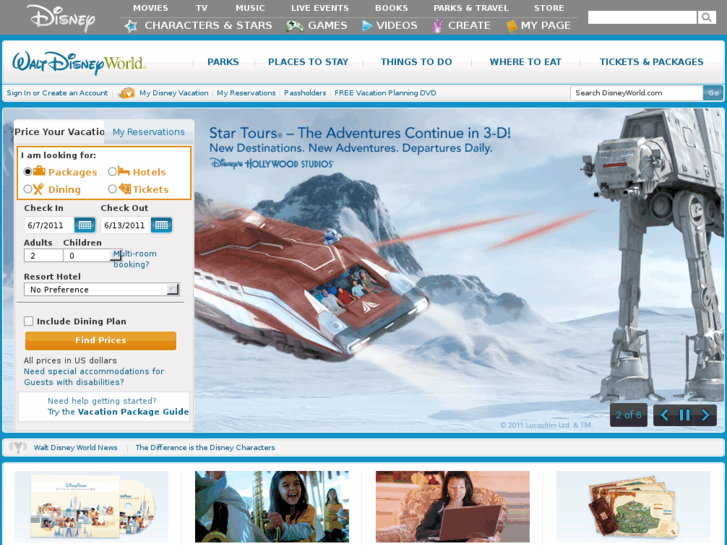Check the Include Dining Plan box
The width and height of the screenshot is (727, 545).
(x=29, y=321)
